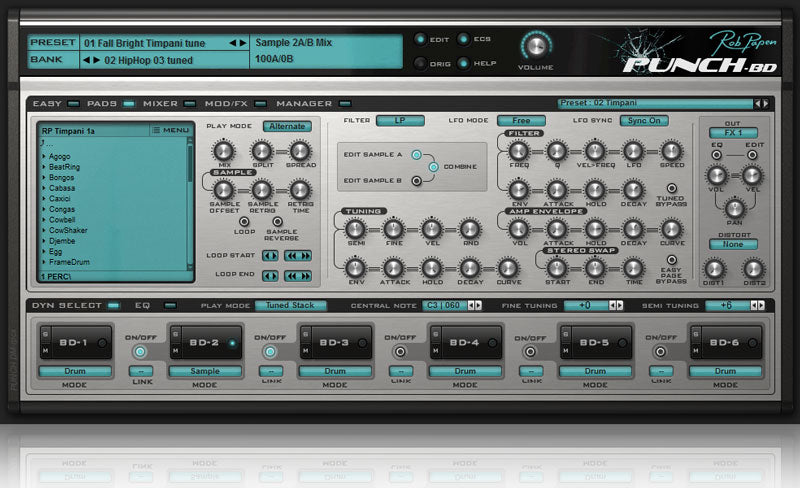
Task: Open BD-1 Drum mode dropdown
Action: click(x=75, y=371)
